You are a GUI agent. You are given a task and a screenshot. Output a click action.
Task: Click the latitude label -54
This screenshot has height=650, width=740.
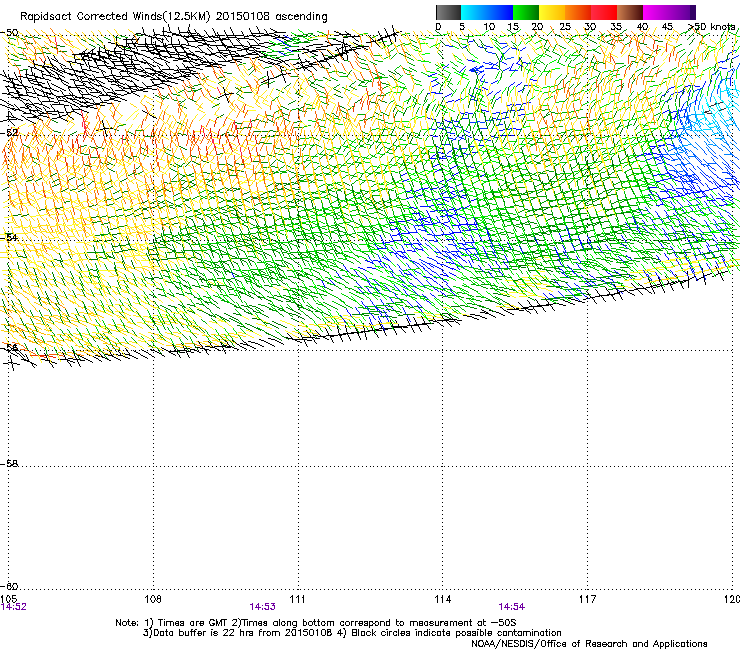9,237
